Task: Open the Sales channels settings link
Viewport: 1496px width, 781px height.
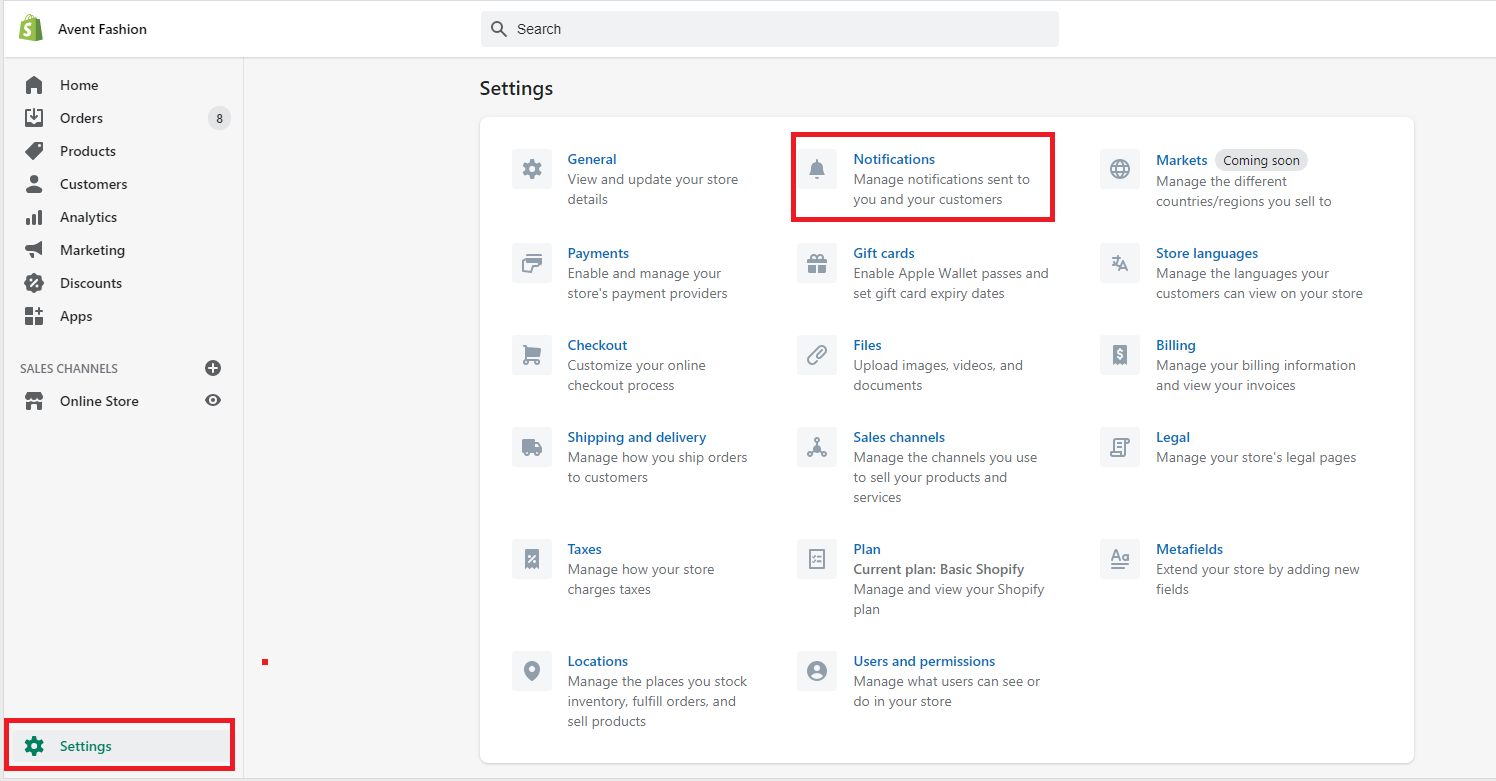Action: click(899, 437)
